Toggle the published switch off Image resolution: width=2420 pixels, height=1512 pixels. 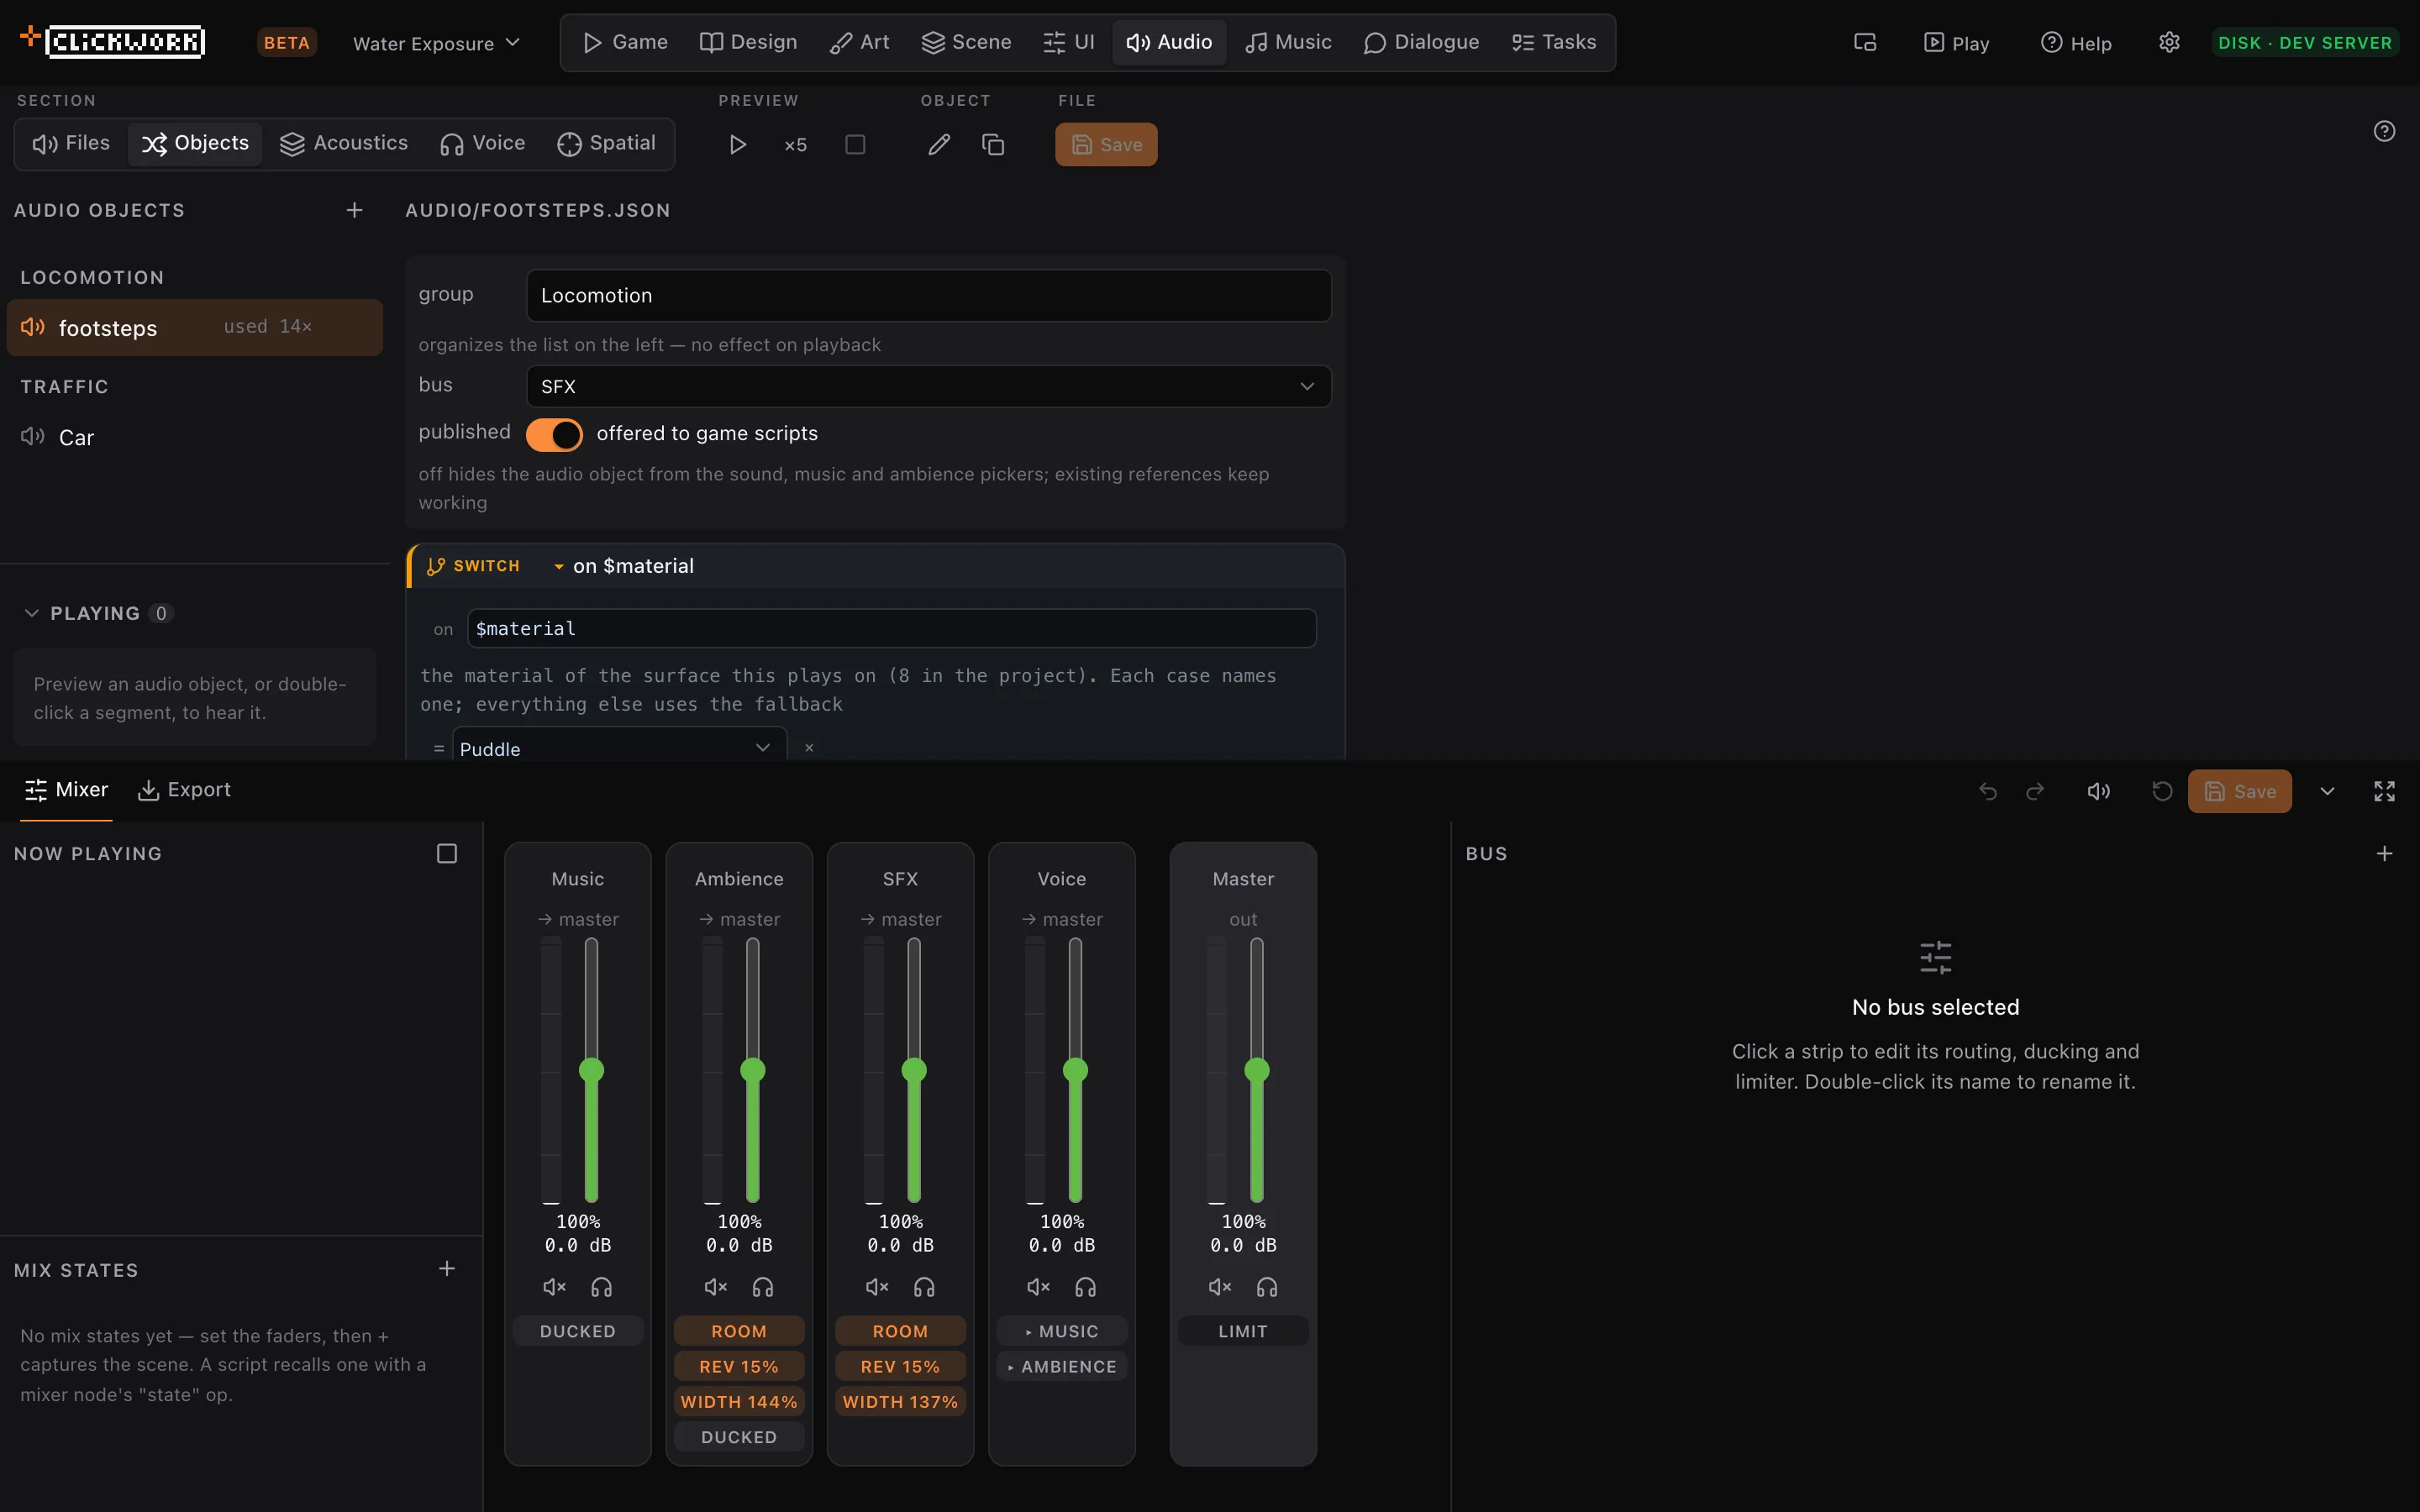[554, 434]
